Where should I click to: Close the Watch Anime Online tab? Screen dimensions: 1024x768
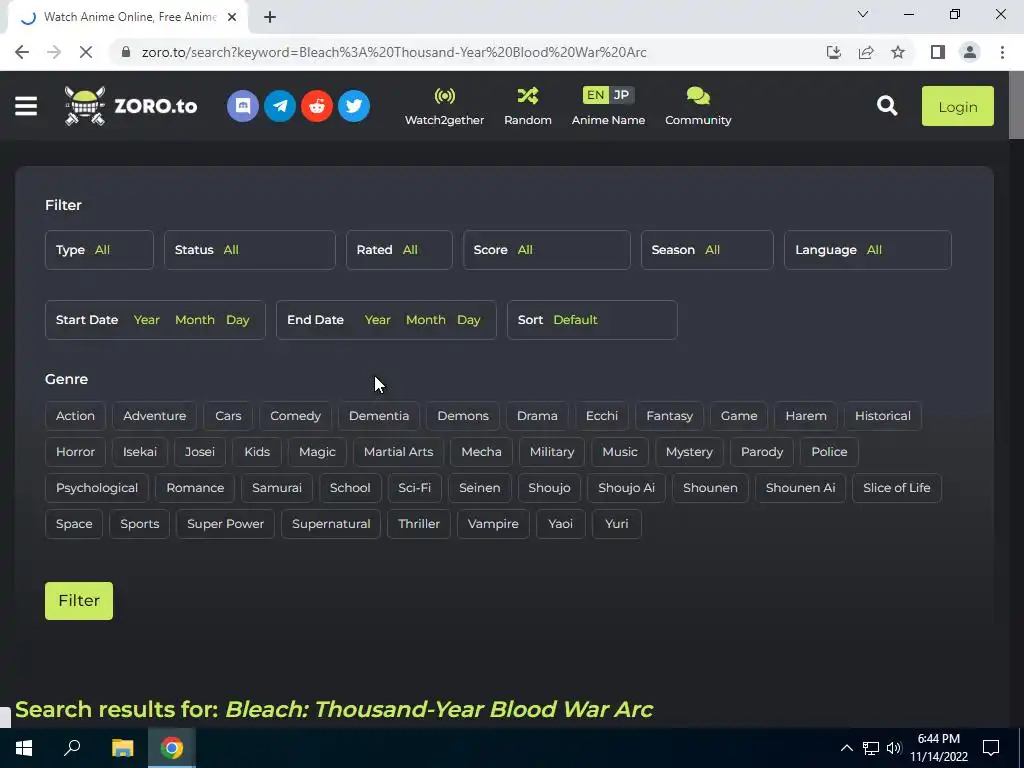click(x=232, y=17)
